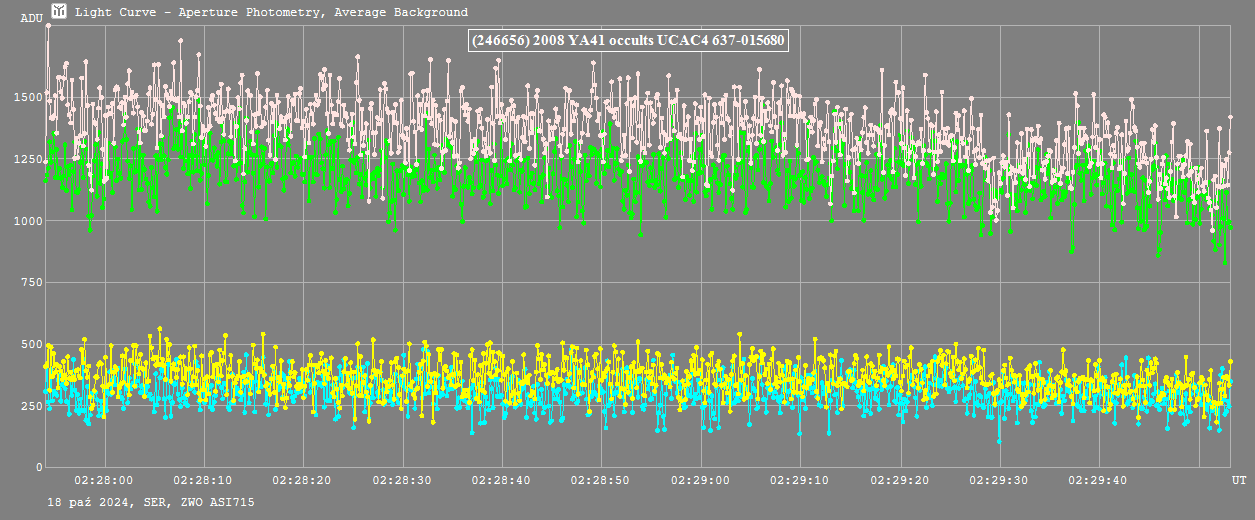Click the 02:28:50 time label

coord(601,480)
